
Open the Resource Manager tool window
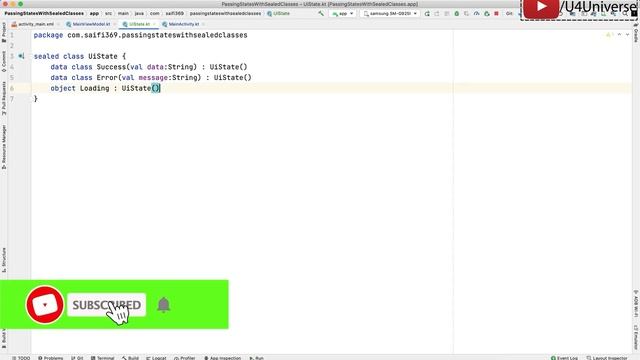pyautogui.click(x=4, y=147)
